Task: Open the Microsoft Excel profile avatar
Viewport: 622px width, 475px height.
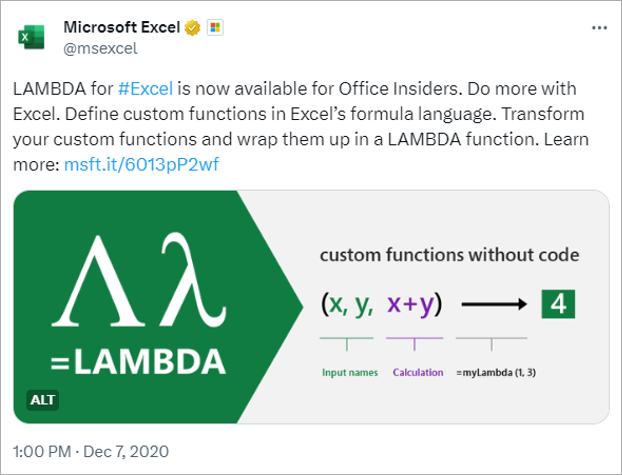Action: point(33,37)
